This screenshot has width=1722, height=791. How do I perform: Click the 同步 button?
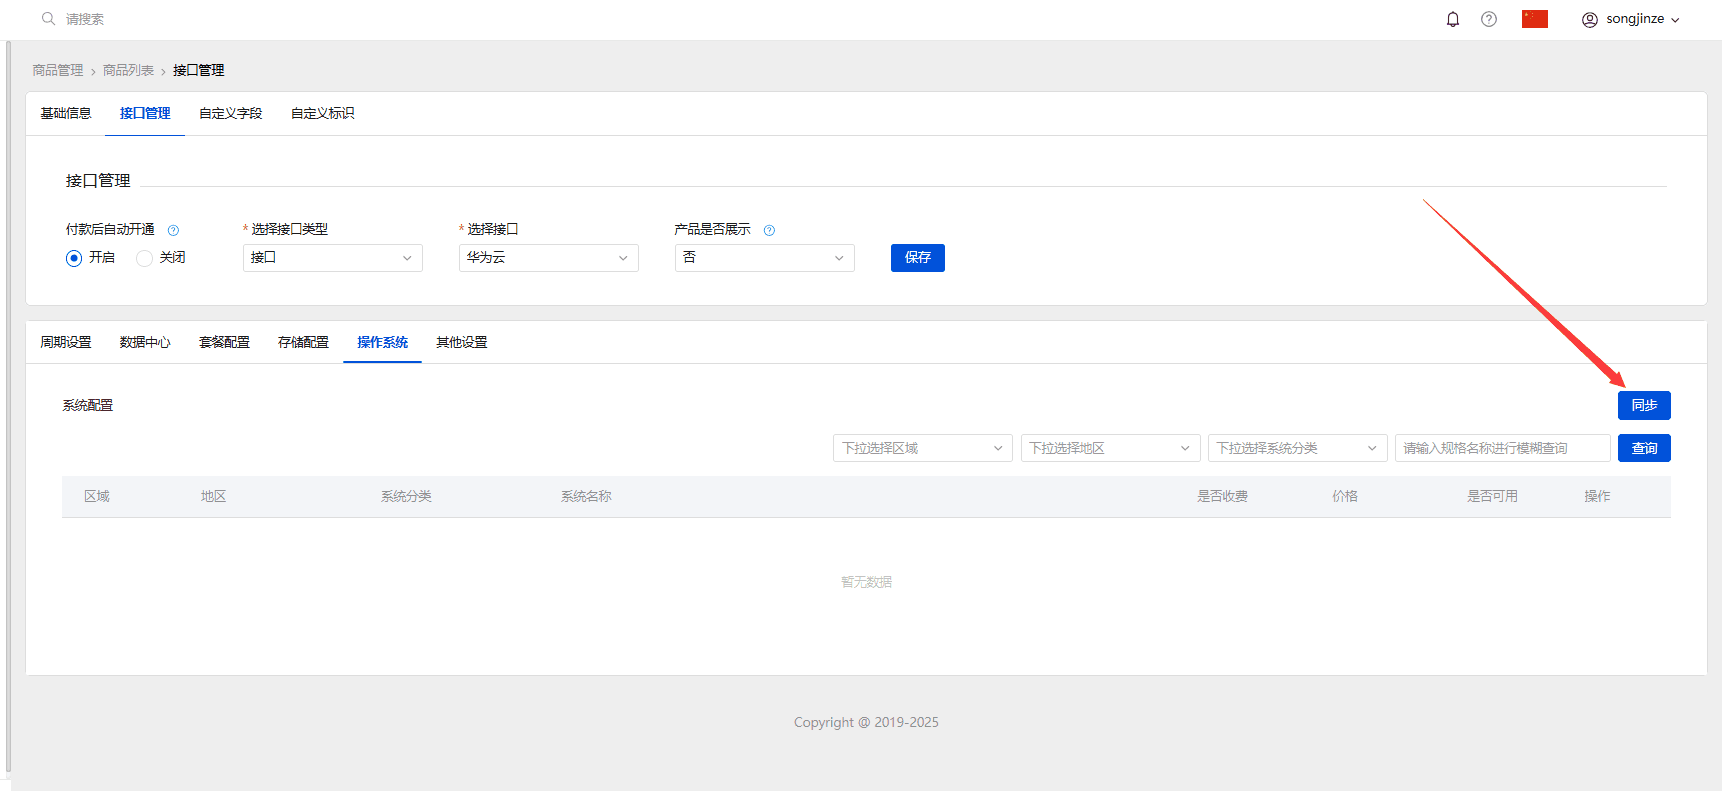(1644, 405)
